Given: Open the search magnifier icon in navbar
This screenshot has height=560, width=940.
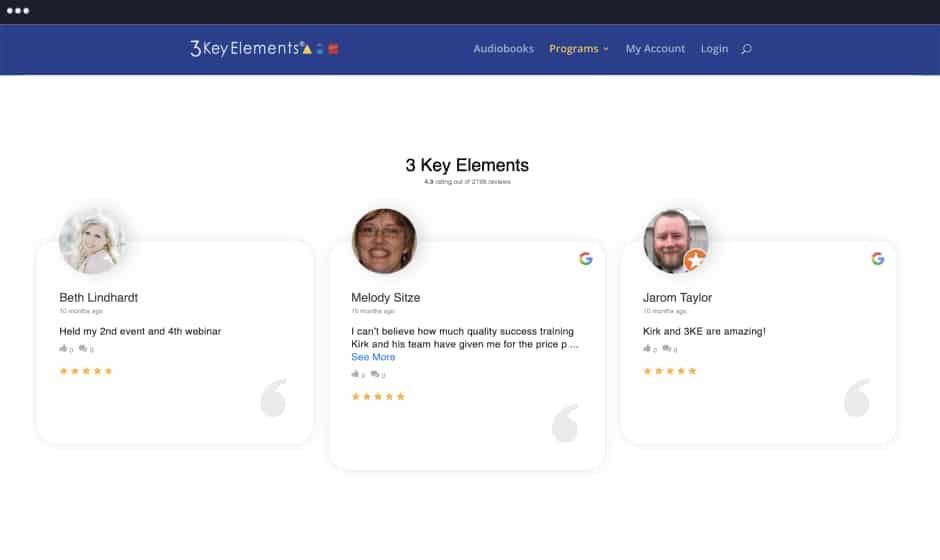Looking at the screenshot, I should [746, 49].
